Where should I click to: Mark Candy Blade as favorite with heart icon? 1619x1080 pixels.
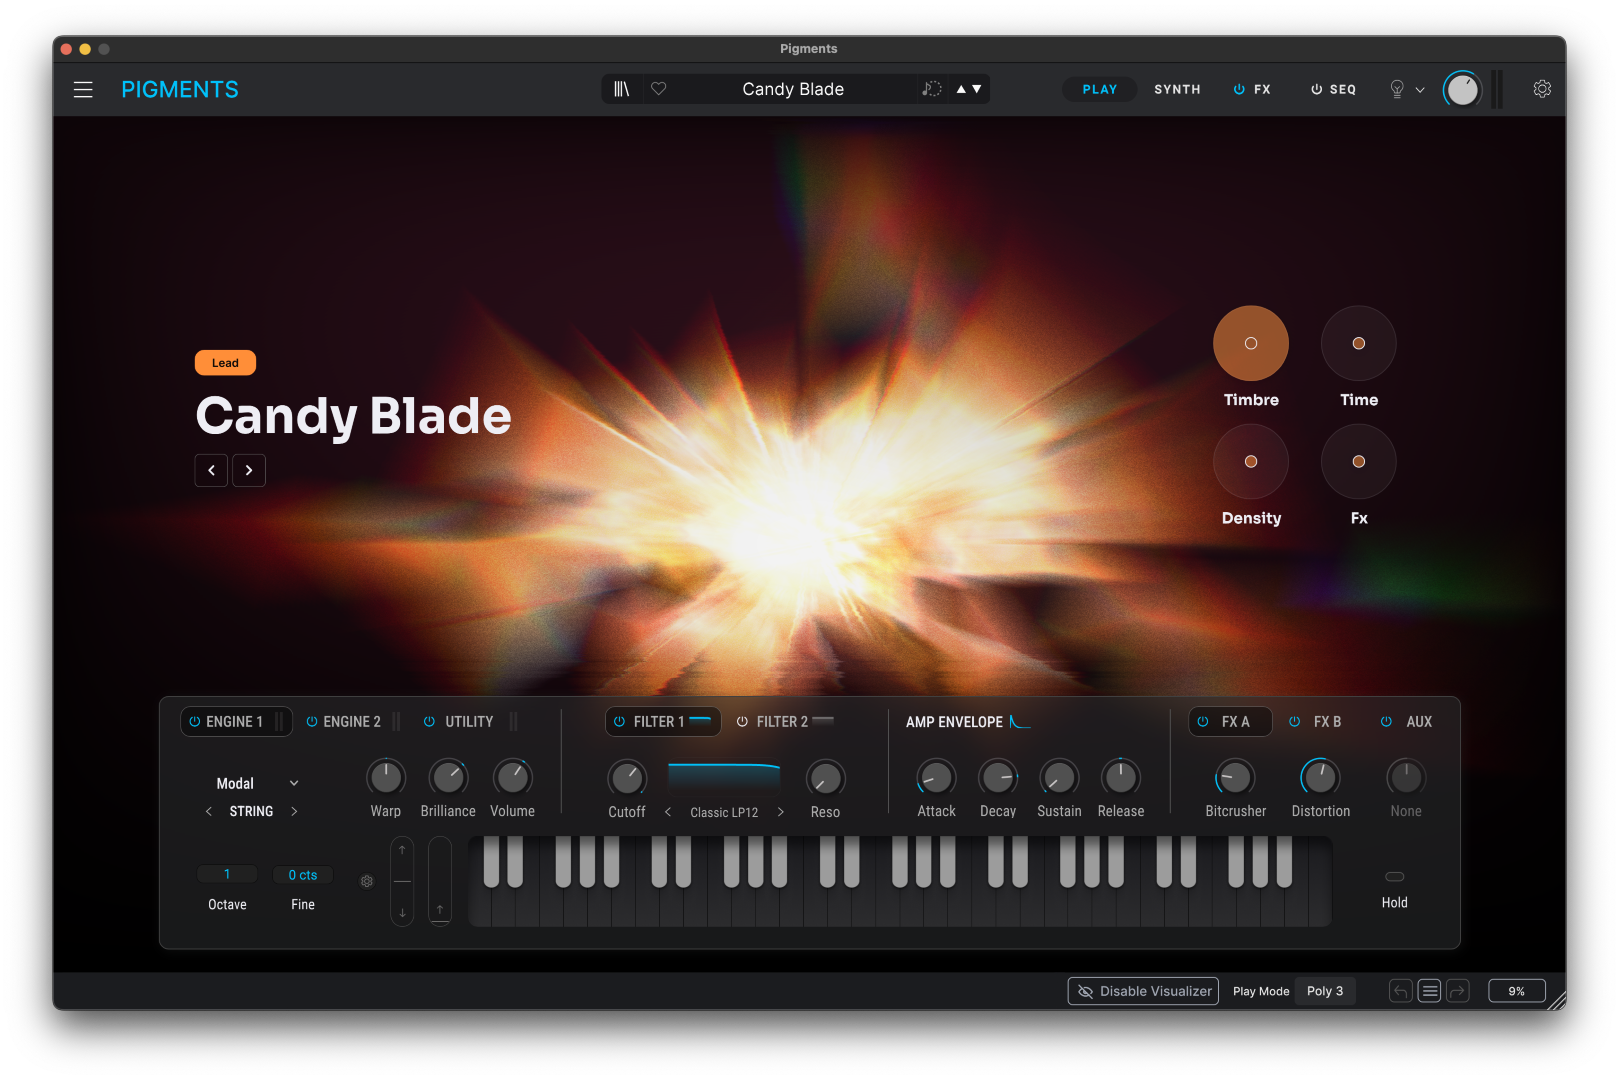(x=658, y=89)
